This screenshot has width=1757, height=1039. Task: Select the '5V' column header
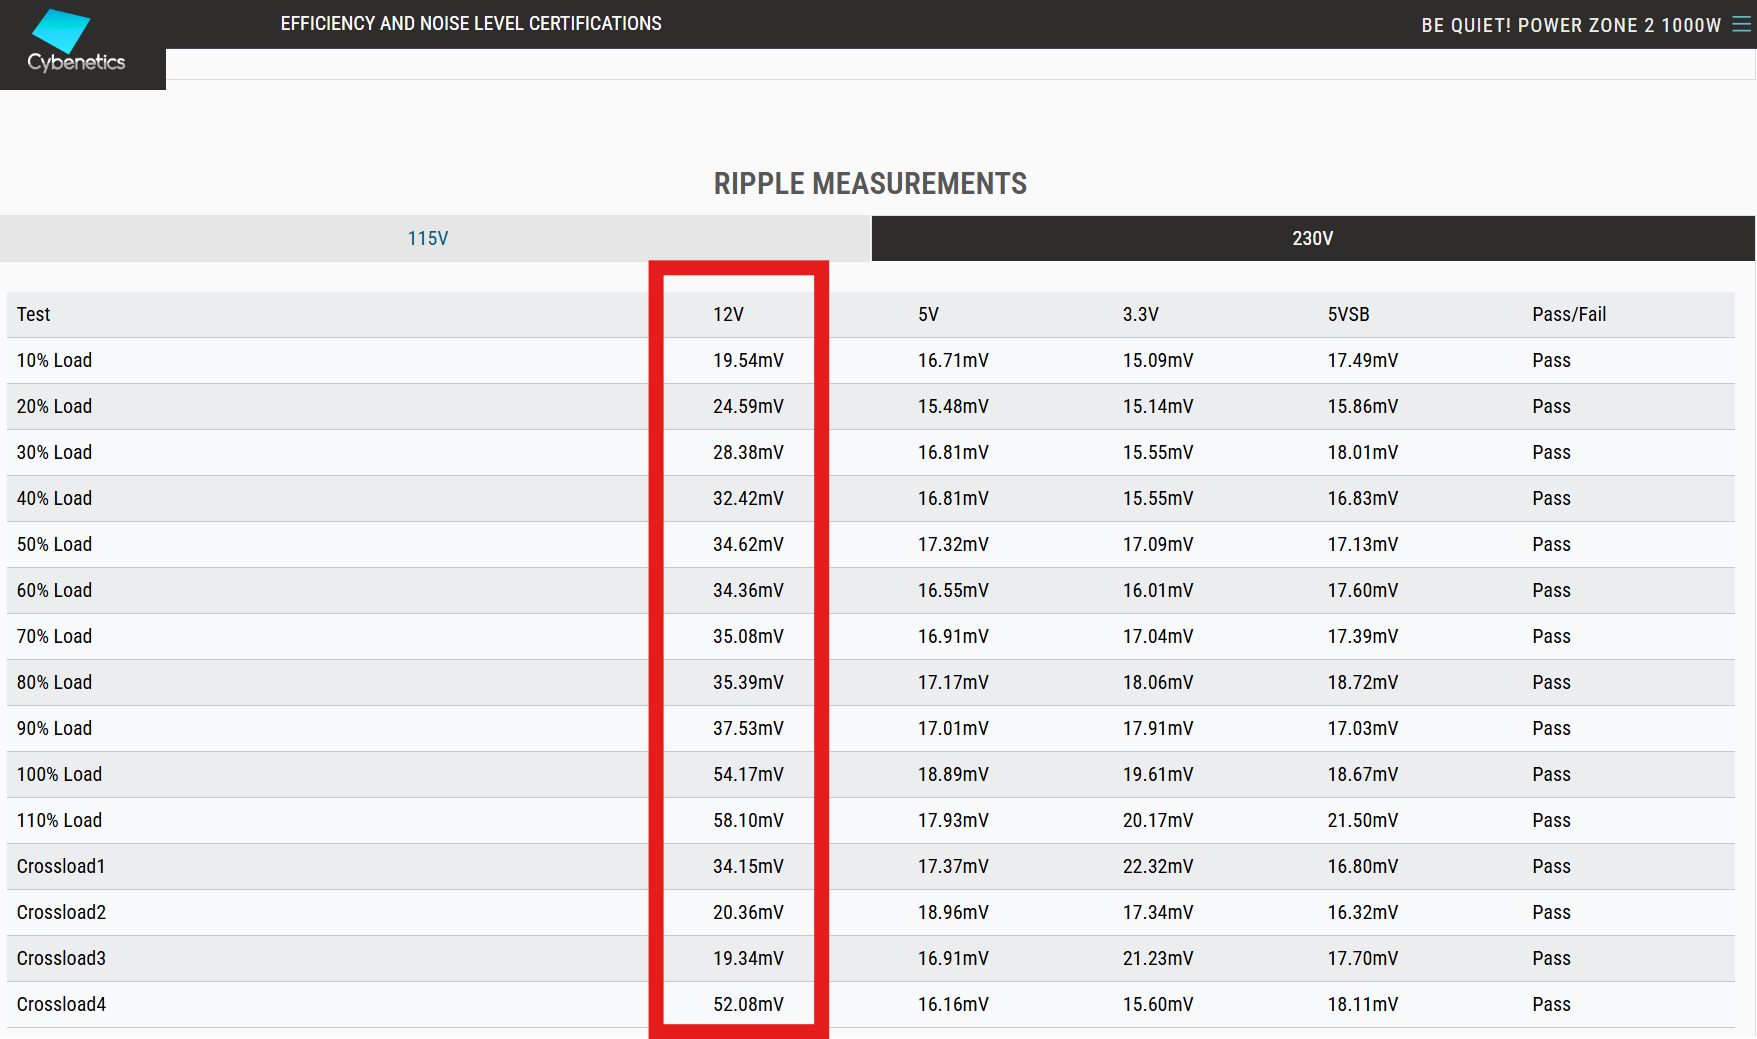point(928,314)
